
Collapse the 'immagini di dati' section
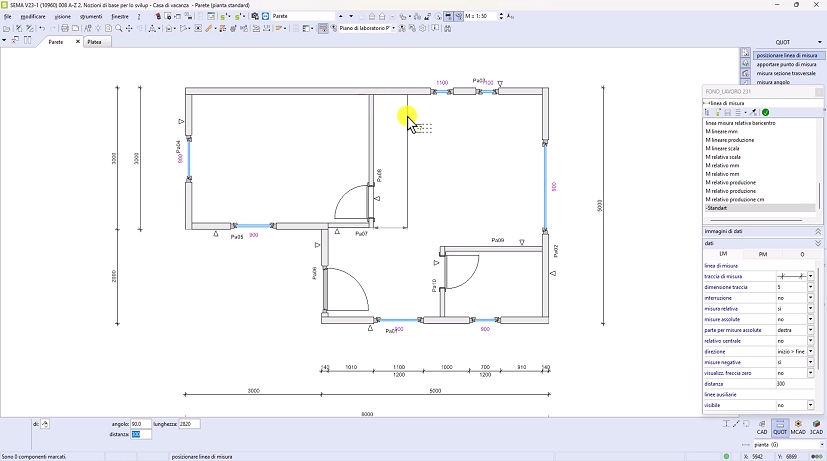tap(818, 231)
